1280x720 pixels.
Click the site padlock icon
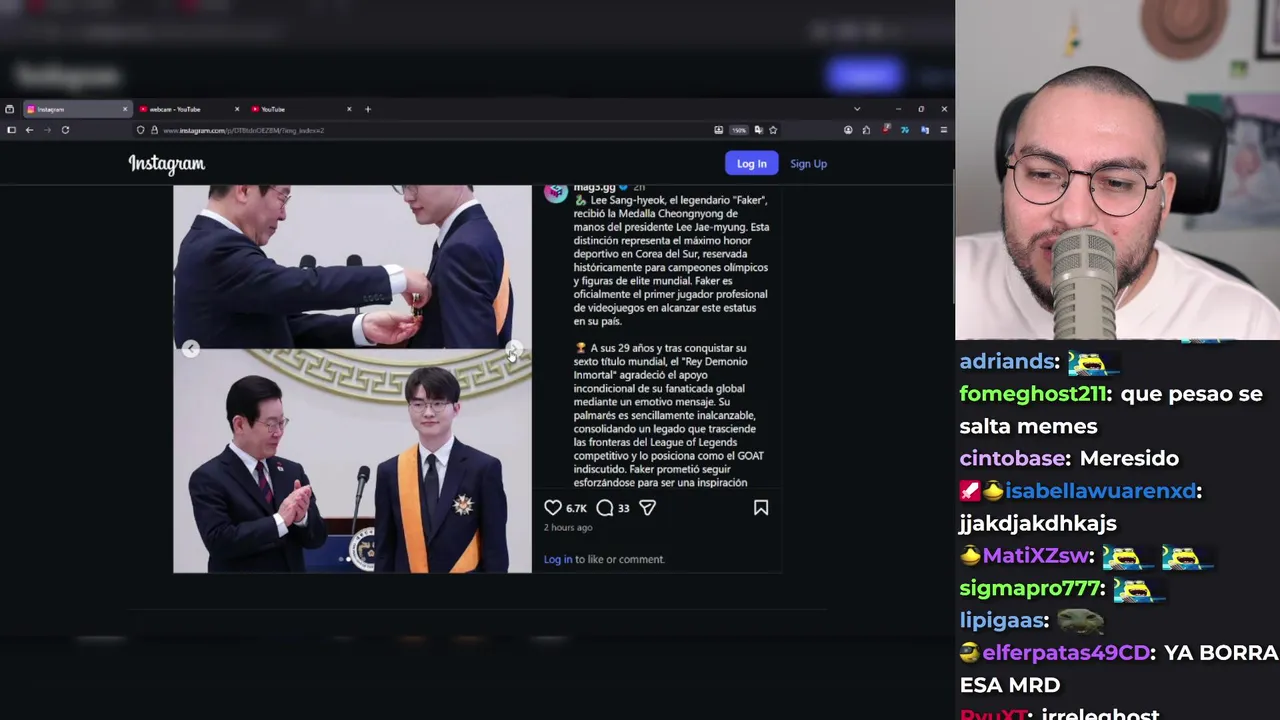(x=154, y=130)
